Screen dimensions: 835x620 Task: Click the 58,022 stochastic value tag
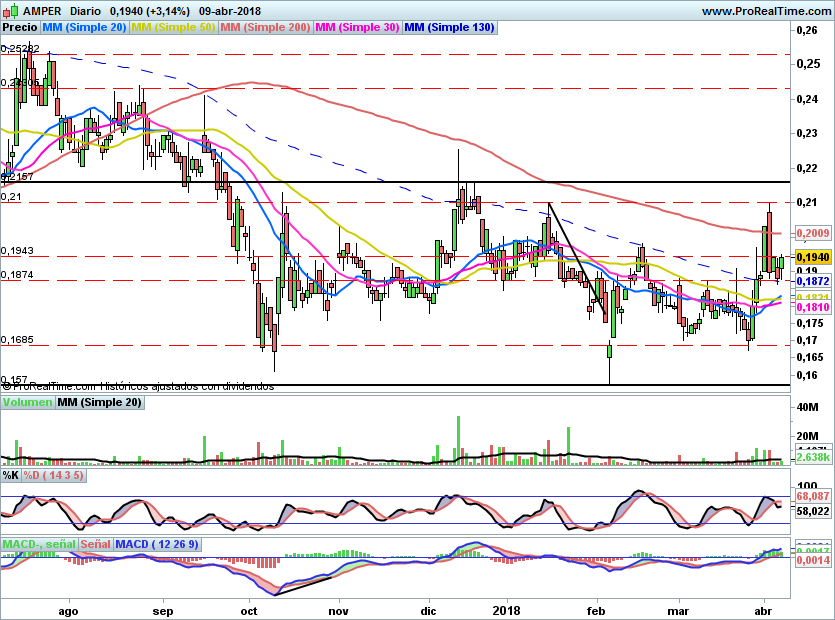click(813, 511)
